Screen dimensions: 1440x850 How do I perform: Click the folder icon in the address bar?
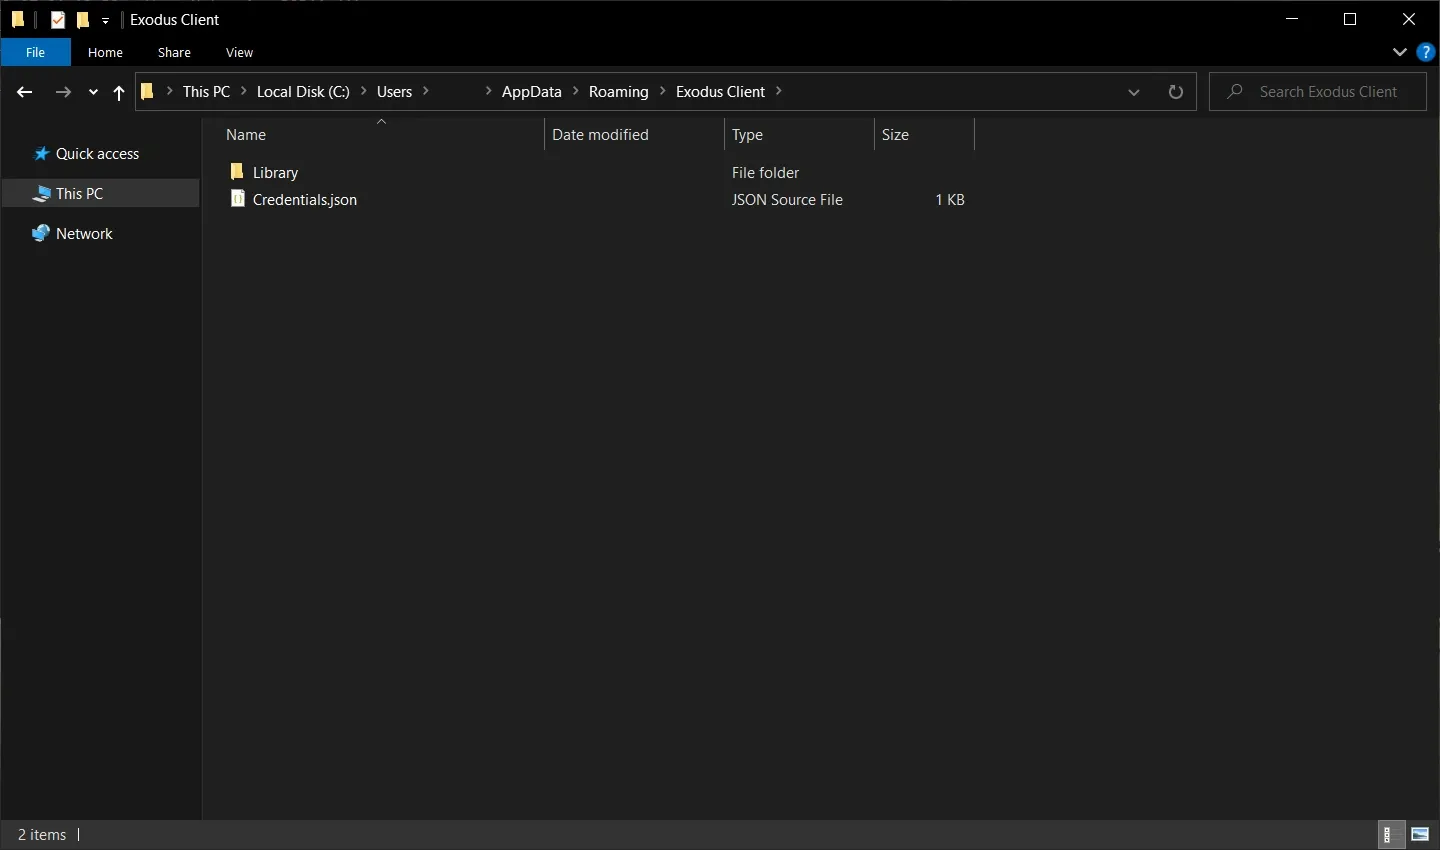coord(148,92)
